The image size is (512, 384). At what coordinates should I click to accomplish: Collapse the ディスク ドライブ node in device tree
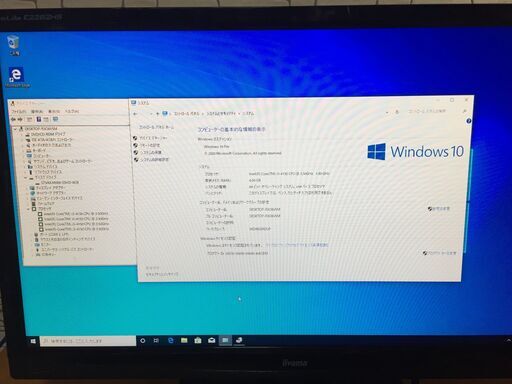(26, 178)
